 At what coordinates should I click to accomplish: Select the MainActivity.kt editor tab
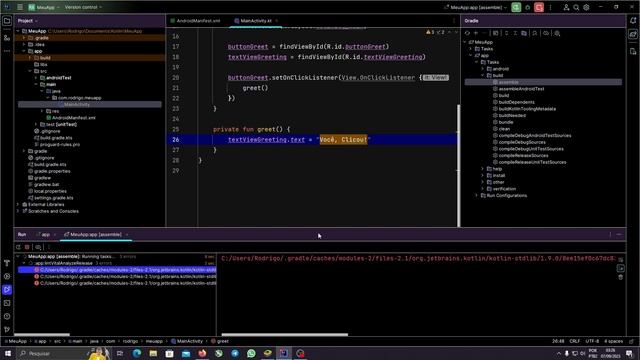pyautogui.click(x=256, y=21)
